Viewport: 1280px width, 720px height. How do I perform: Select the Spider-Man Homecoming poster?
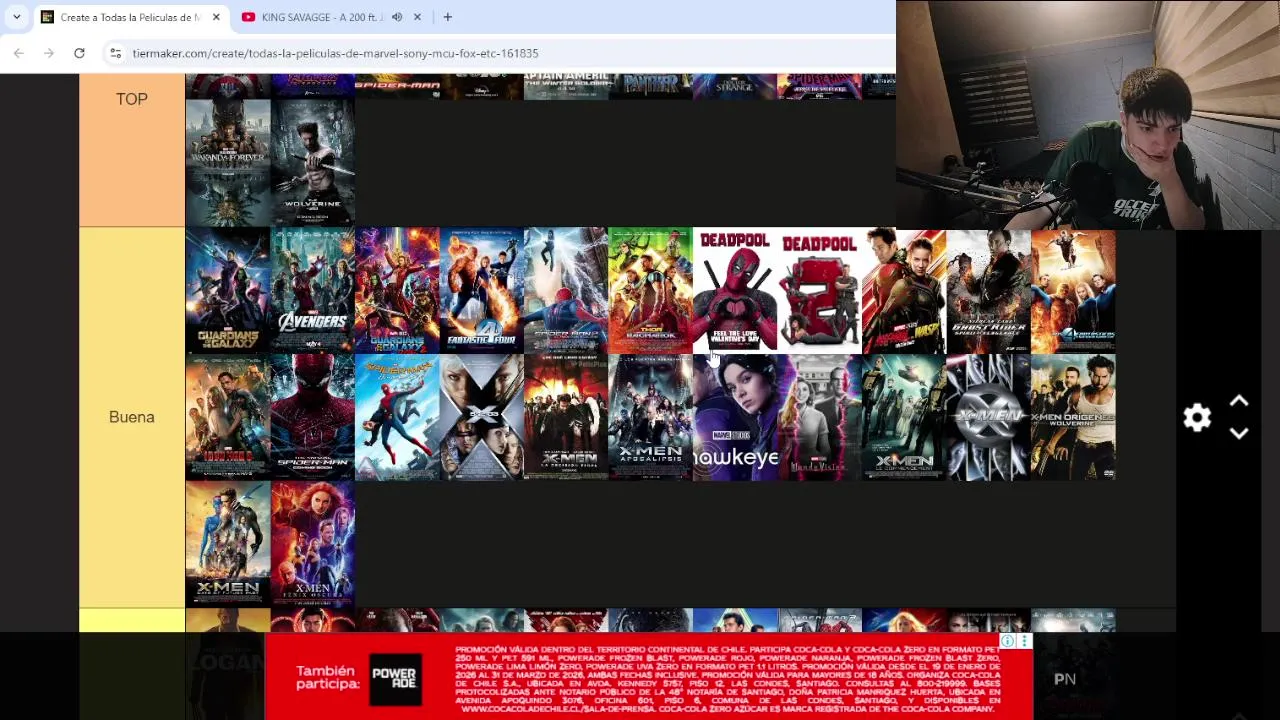[397, 418]
